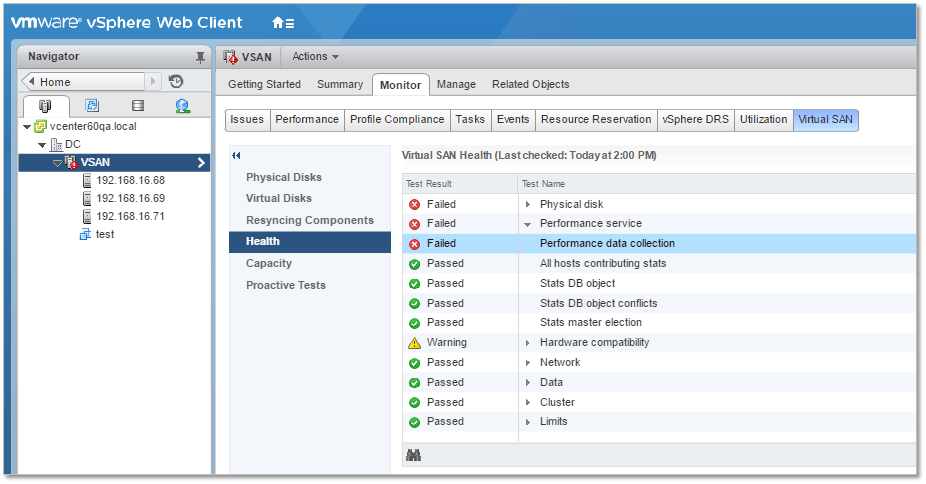This screenshot has width=926, height=484.
Task: Click the VSAN cluster icon in title bar
Action: pos(230,57)
